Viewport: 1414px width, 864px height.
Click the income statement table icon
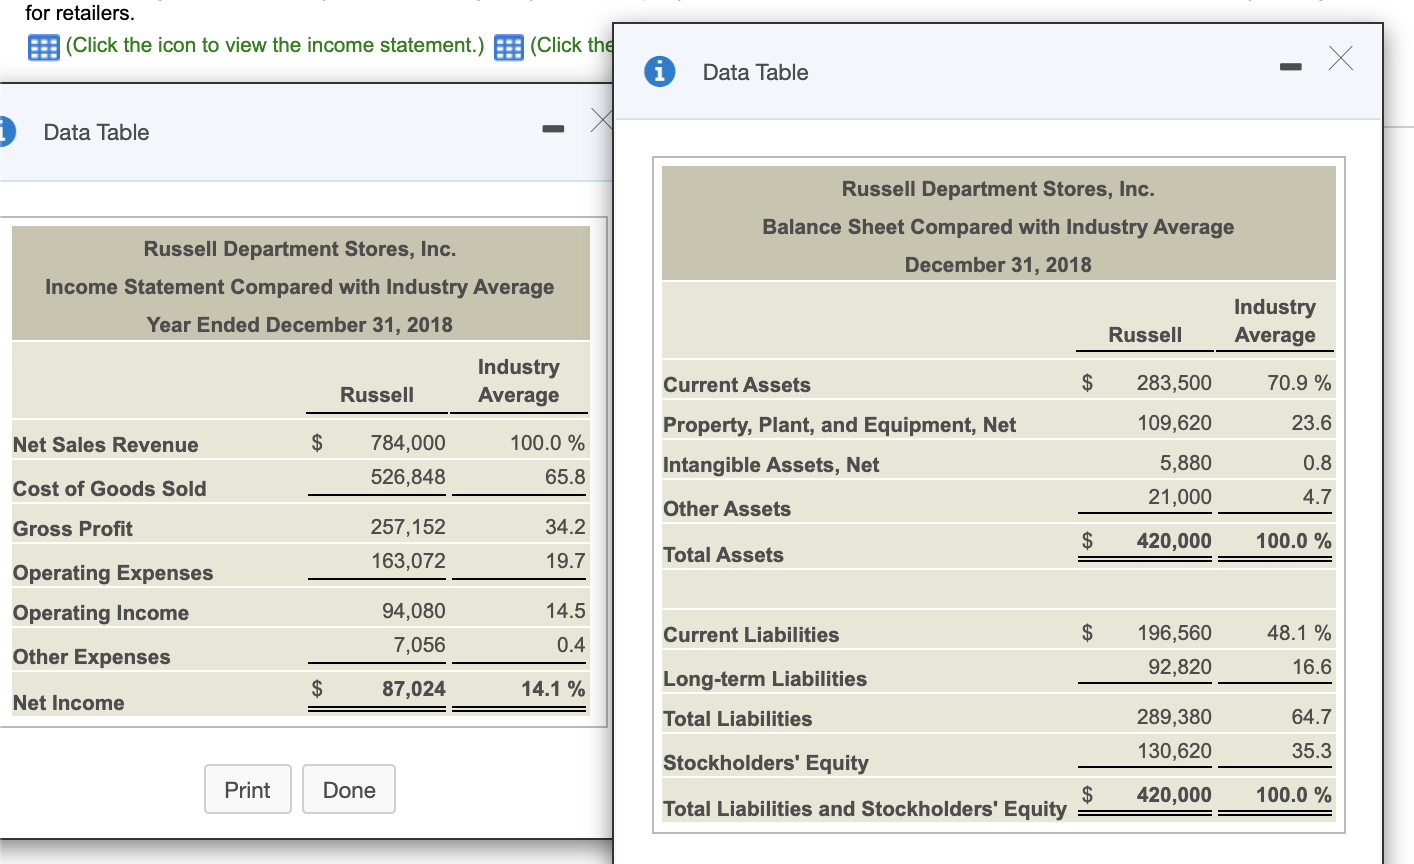pyautogui.click(x=43, y=47)
